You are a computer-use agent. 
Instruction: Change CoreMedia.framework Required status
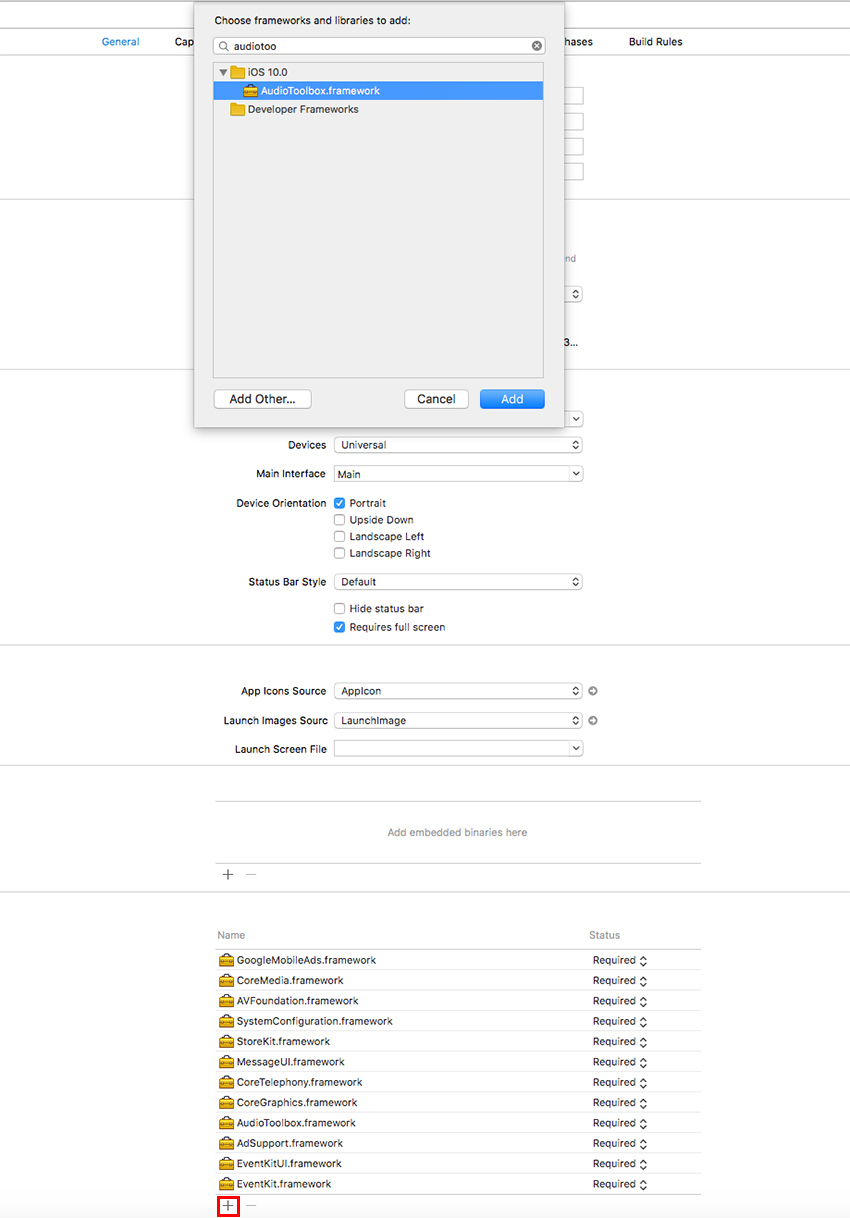click(620, 981)
